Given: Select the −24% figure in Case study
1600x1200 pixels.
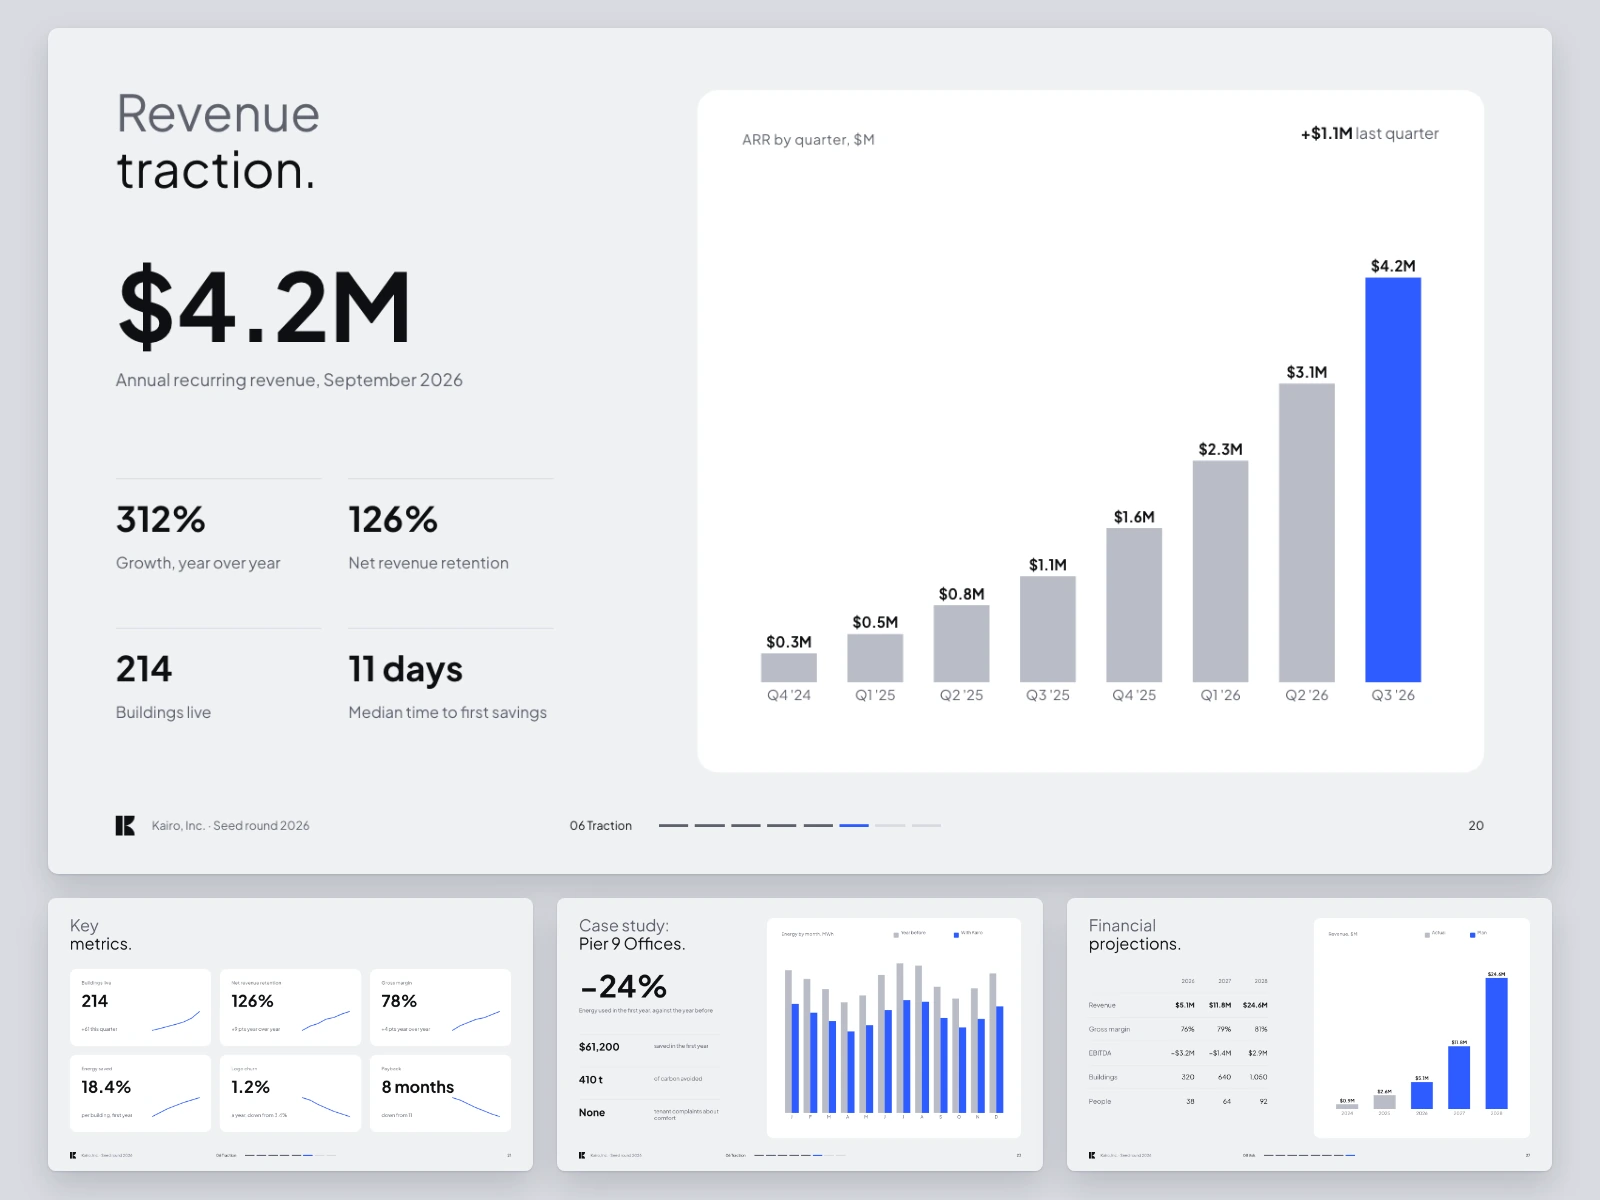Looking at the screenshot, I should [x=623, y=987].
